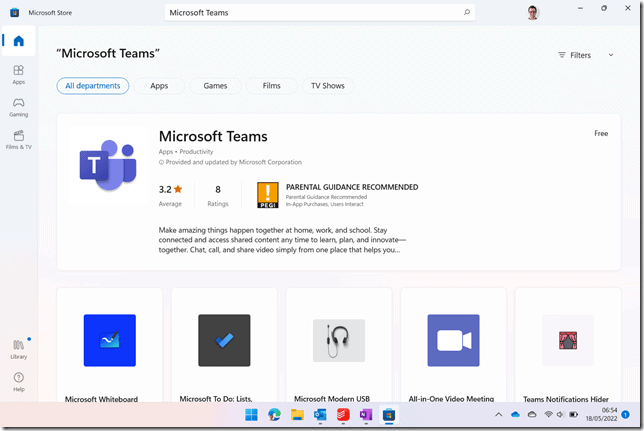Image resolution: width=644 pixels, height=431 pixels.
Task: Select the Films filter chip
Action: click(x=271, y=86)
